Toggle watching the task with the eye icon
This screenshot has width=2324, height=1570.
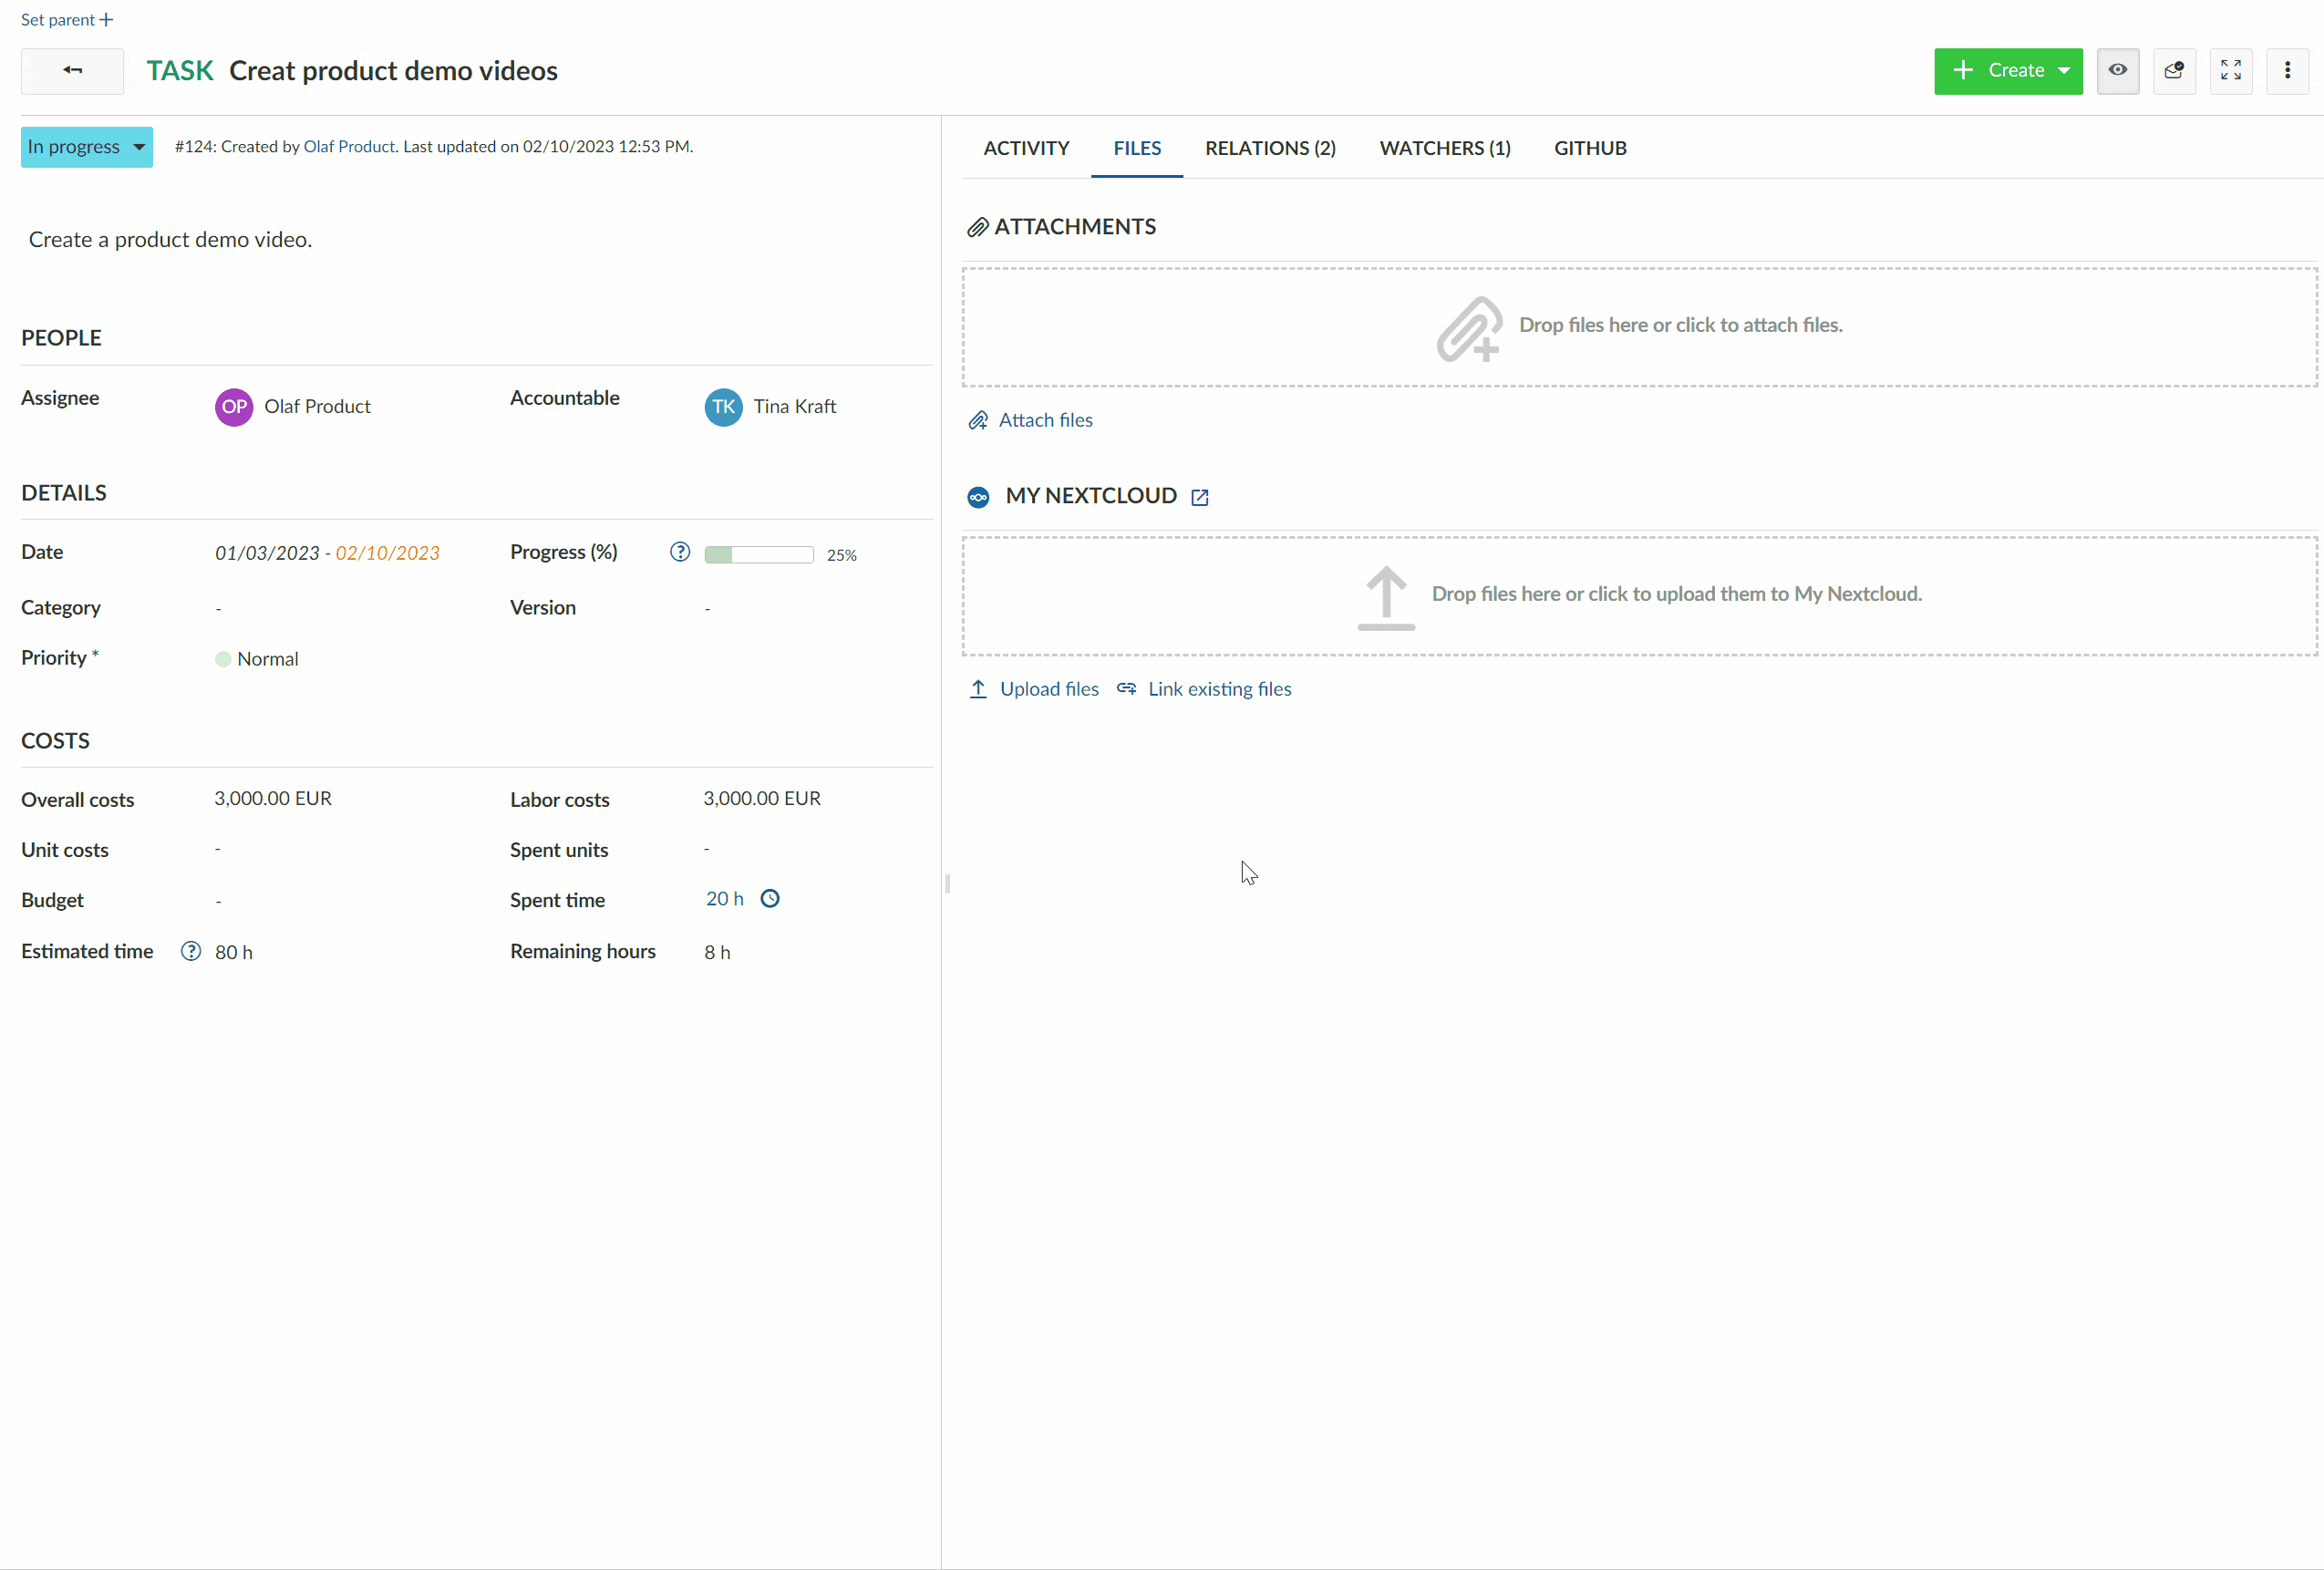pos(2117,71)
